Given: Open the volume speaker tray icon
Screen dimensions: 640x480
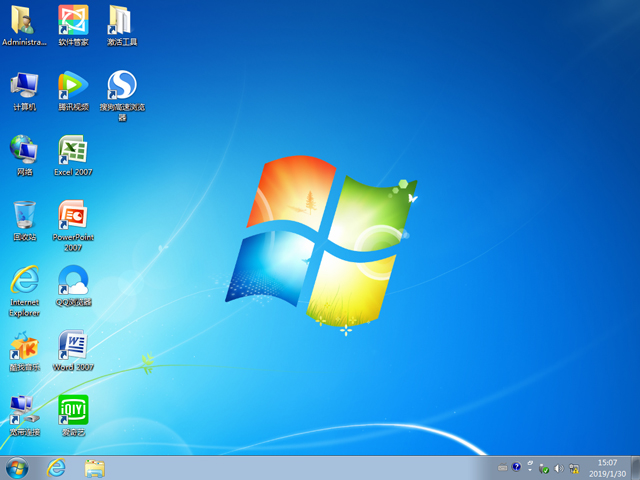Looking at the screenshot, I should coord(559,469).
